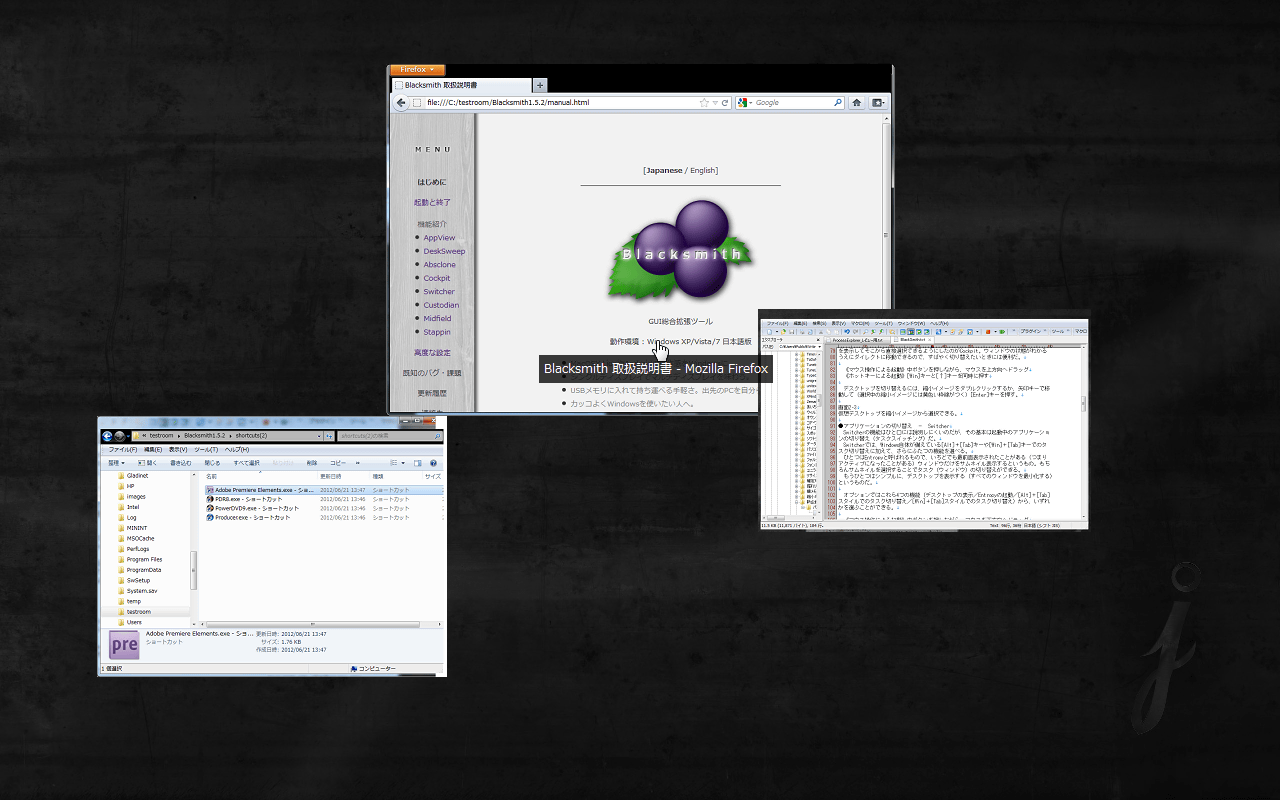Open the ツール(T) menu in the Explorer window
This screenshot has width=1280, height=800.
coord(208,450)
